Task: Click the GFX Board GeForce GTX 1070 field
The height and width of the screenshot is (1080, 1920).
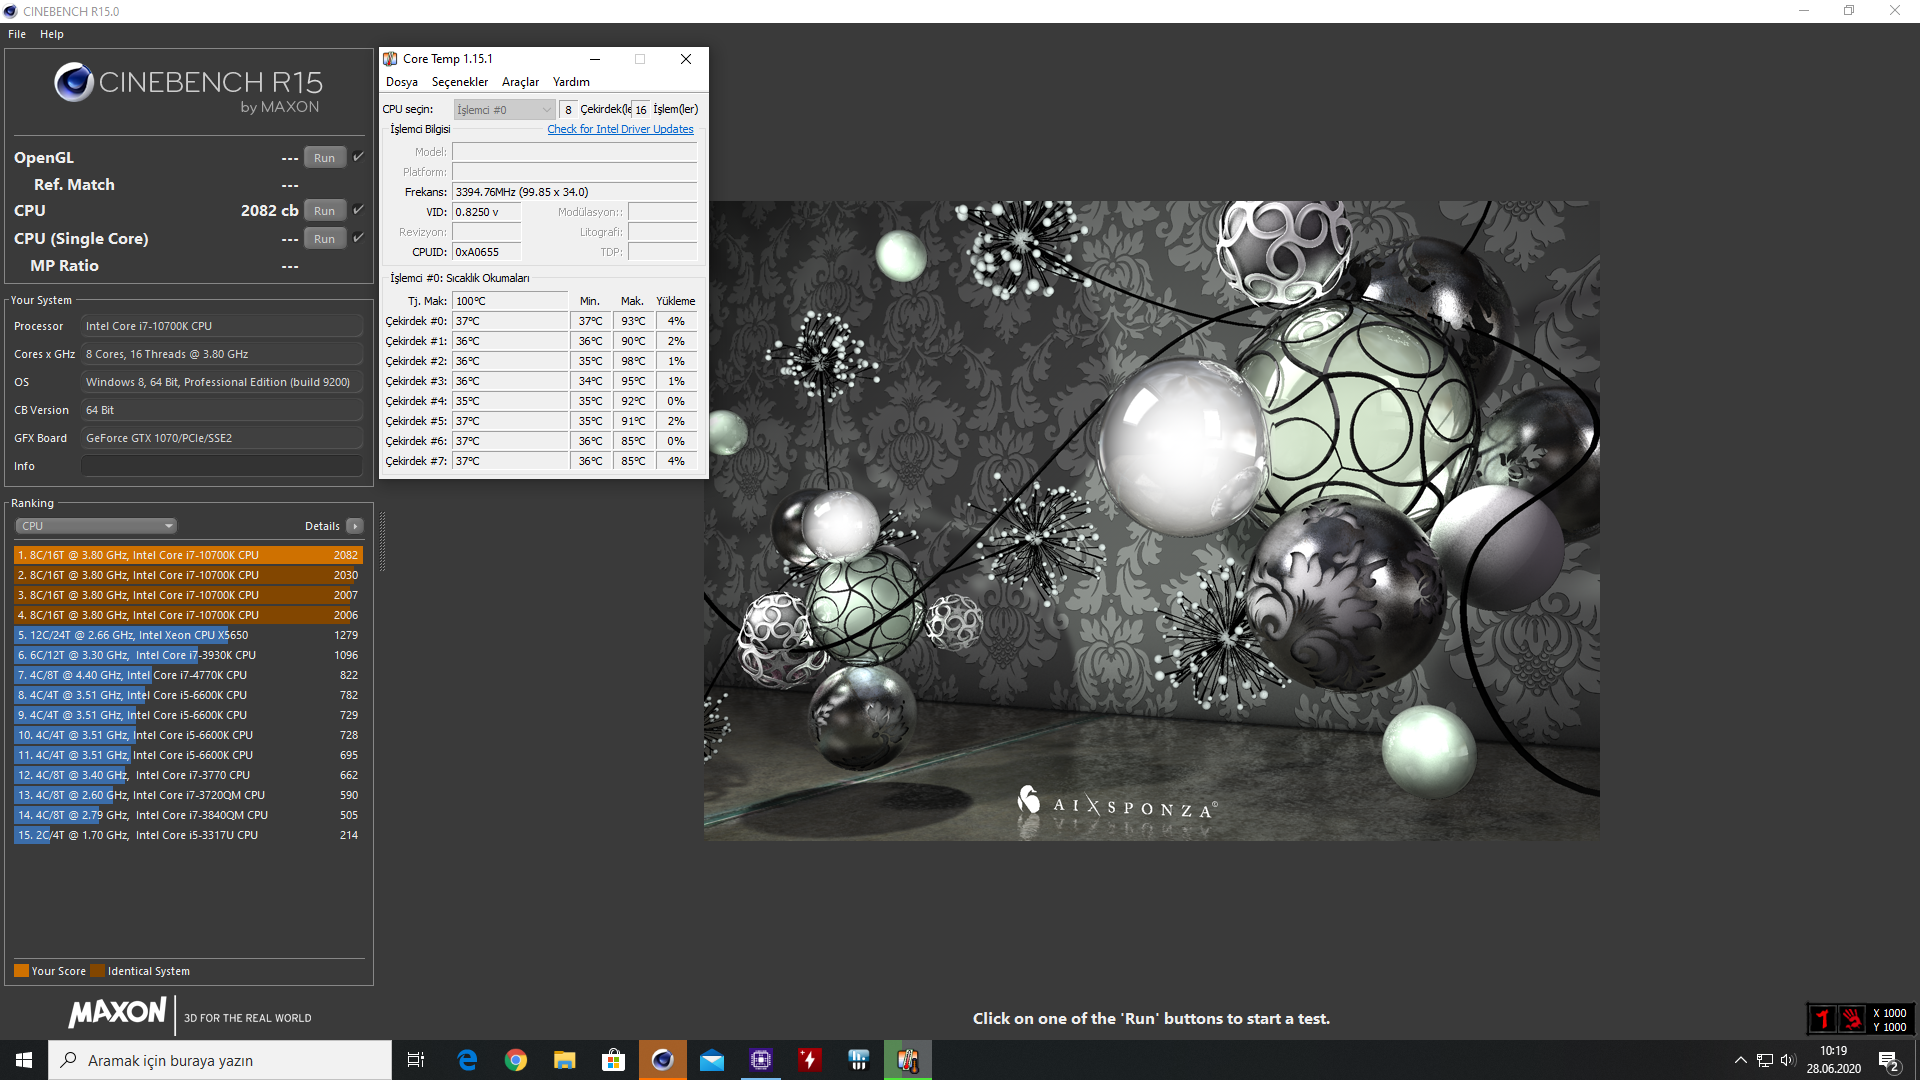Action: point(222,438)
